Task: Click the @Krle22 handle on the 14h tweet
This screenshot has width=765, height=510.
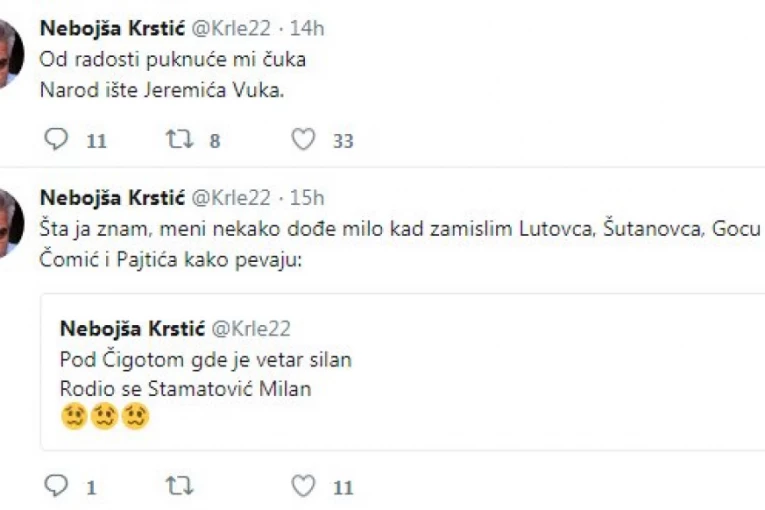Action: [x=230, y=29]
